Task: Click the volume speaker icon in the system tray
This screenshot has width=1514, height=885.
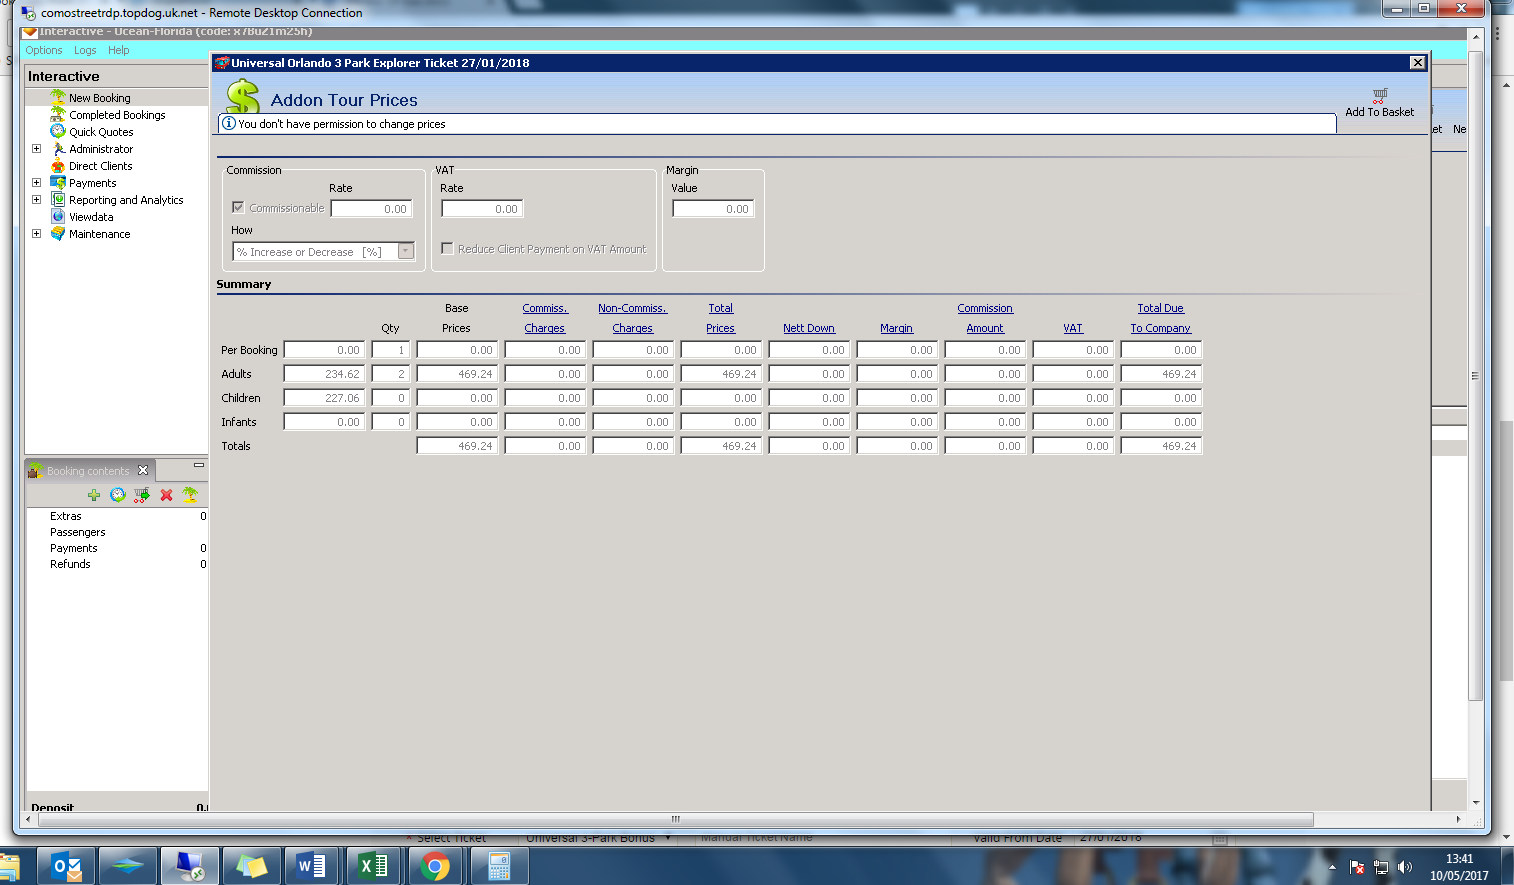Action: point(1405,867)
